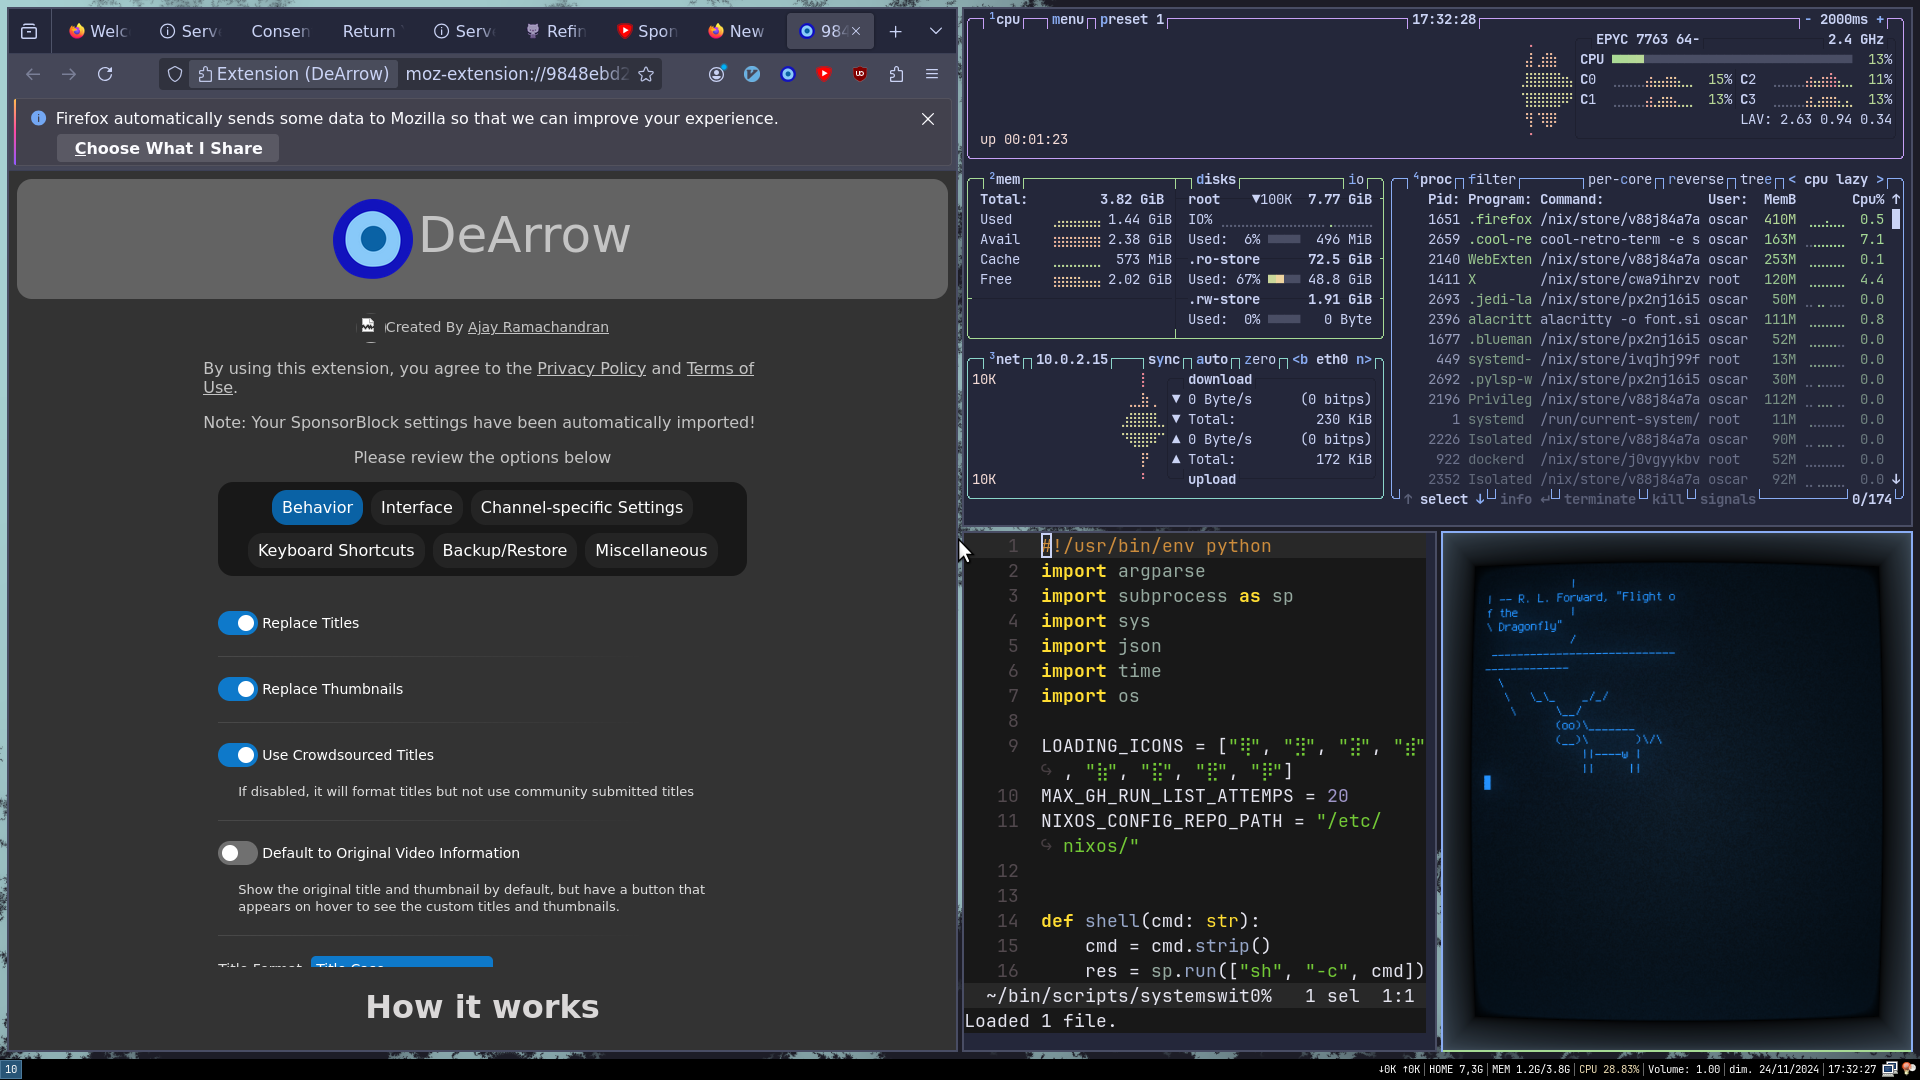1920x1080 pixels.
Task: Open Firefox recent browsing list icon
Action: (29, 32)
